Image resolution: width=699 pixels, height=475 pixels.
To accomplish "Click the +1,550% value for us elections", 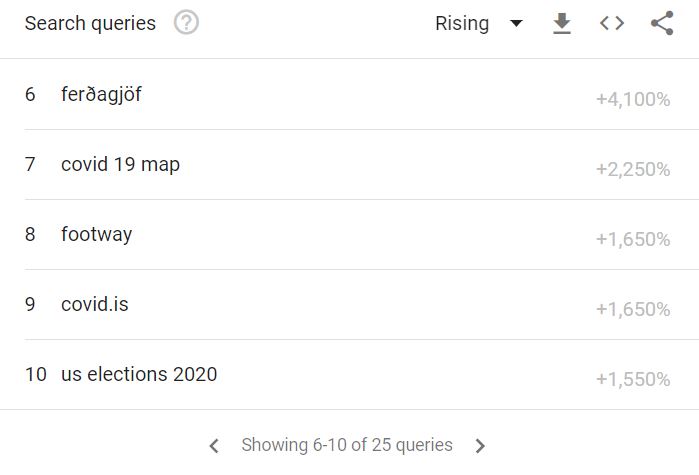I will coord(633,379).
